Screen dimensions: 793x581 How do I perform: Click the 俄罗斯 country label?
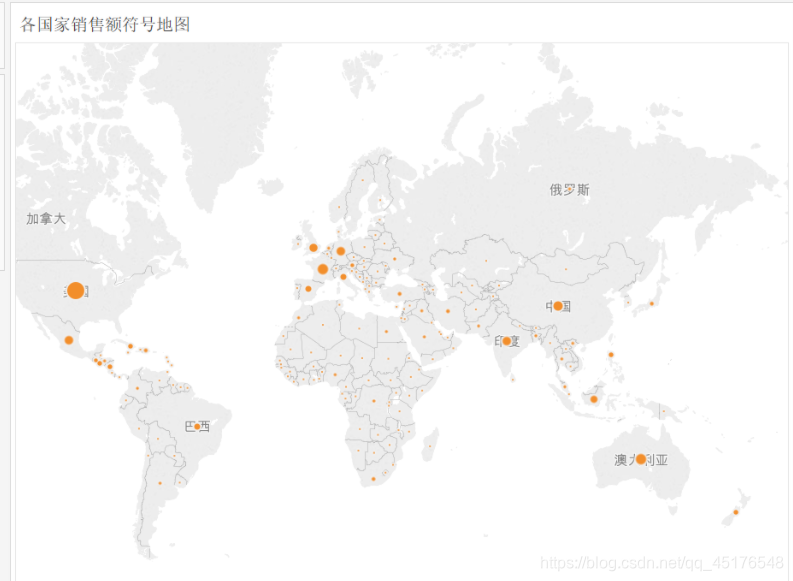tap(569, 190)
